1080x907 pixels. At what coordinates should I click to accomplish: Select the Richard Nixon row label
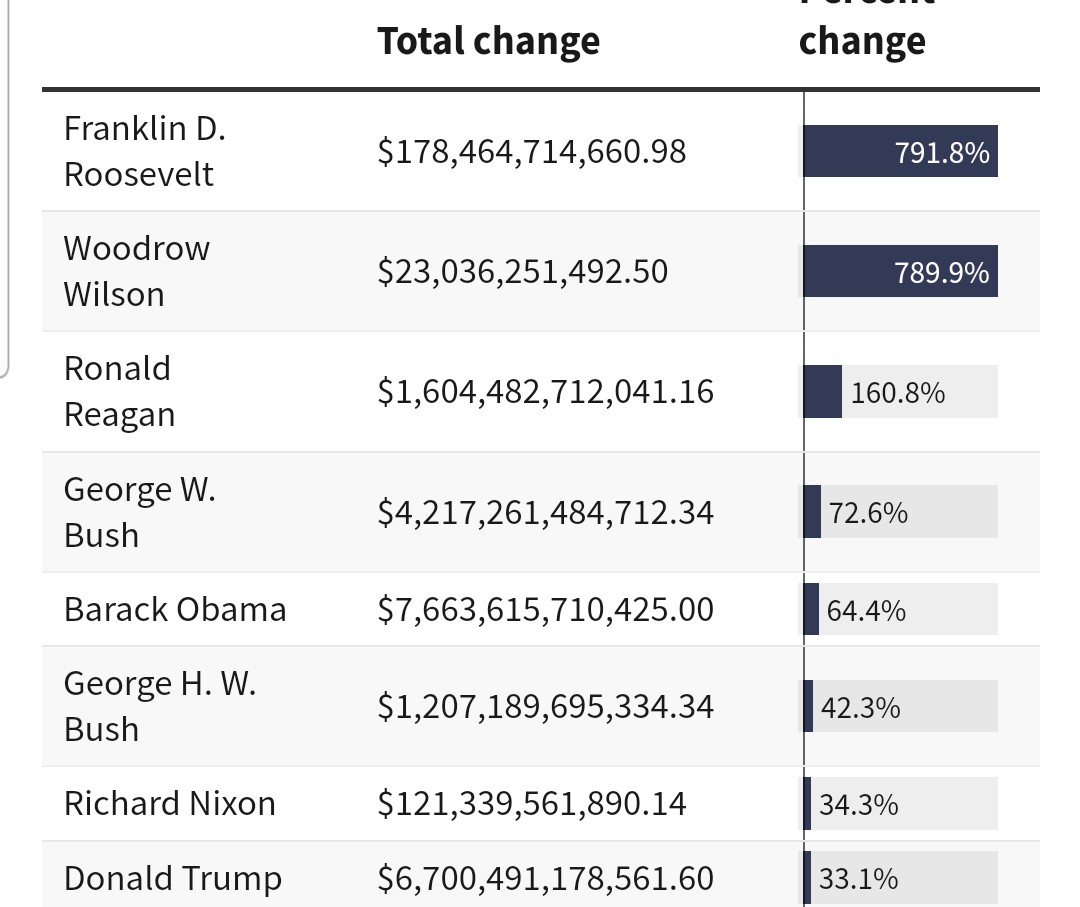tap(169, 804)
